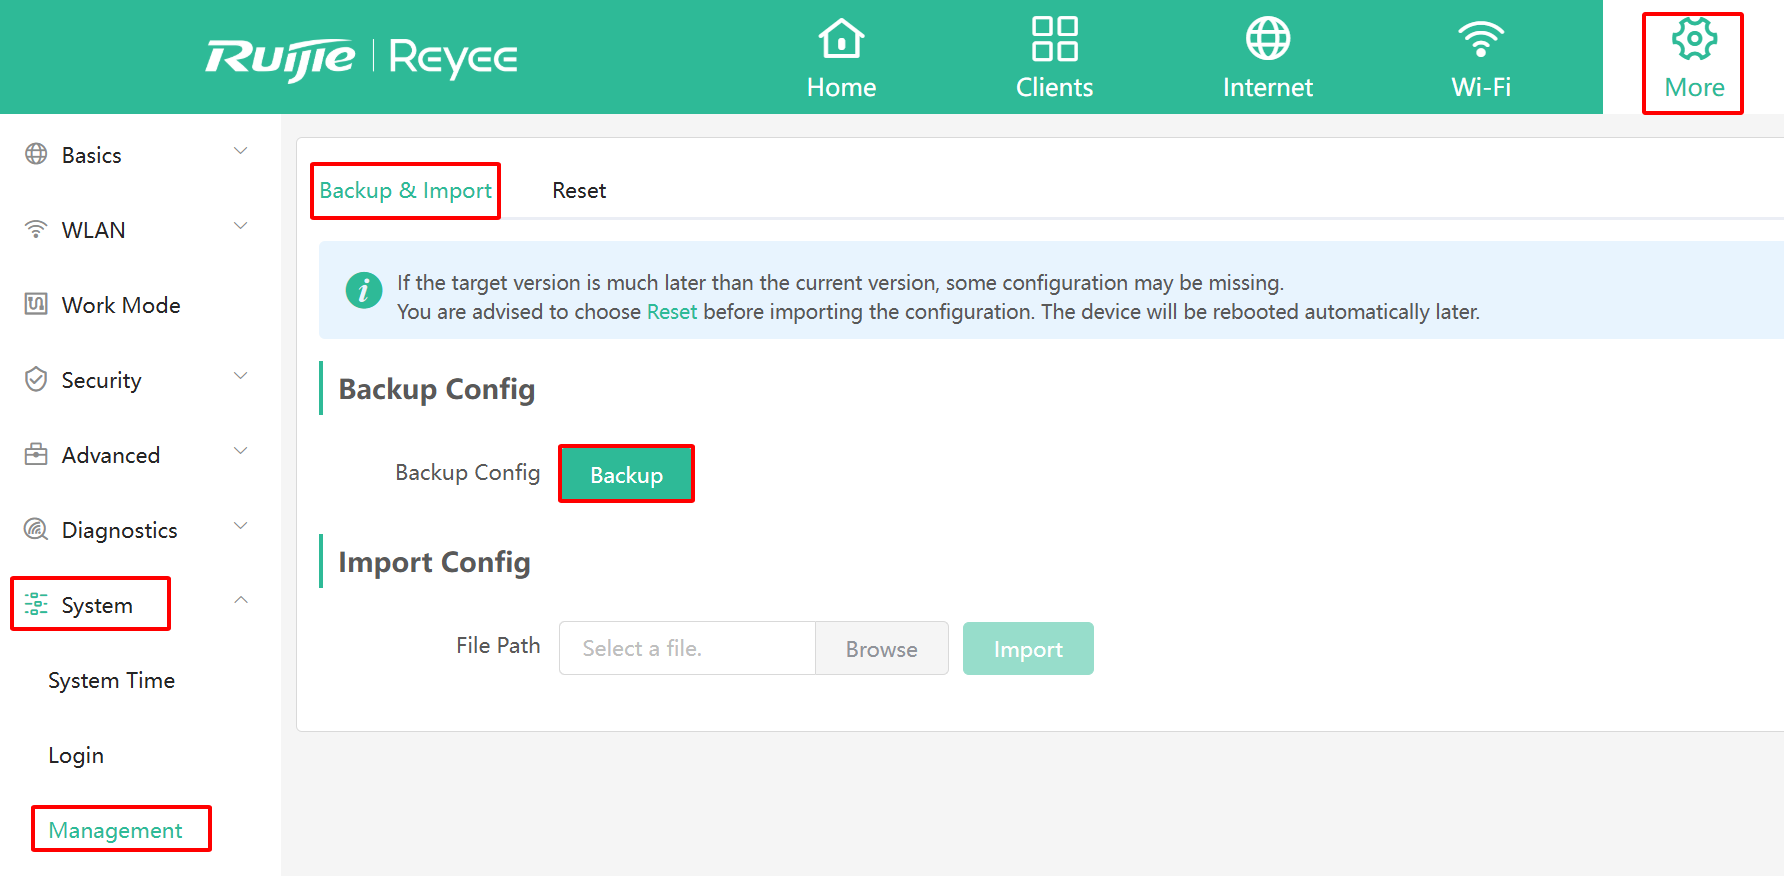
Task: Click the Security shield icon
Action: click(x=36, y=379)
